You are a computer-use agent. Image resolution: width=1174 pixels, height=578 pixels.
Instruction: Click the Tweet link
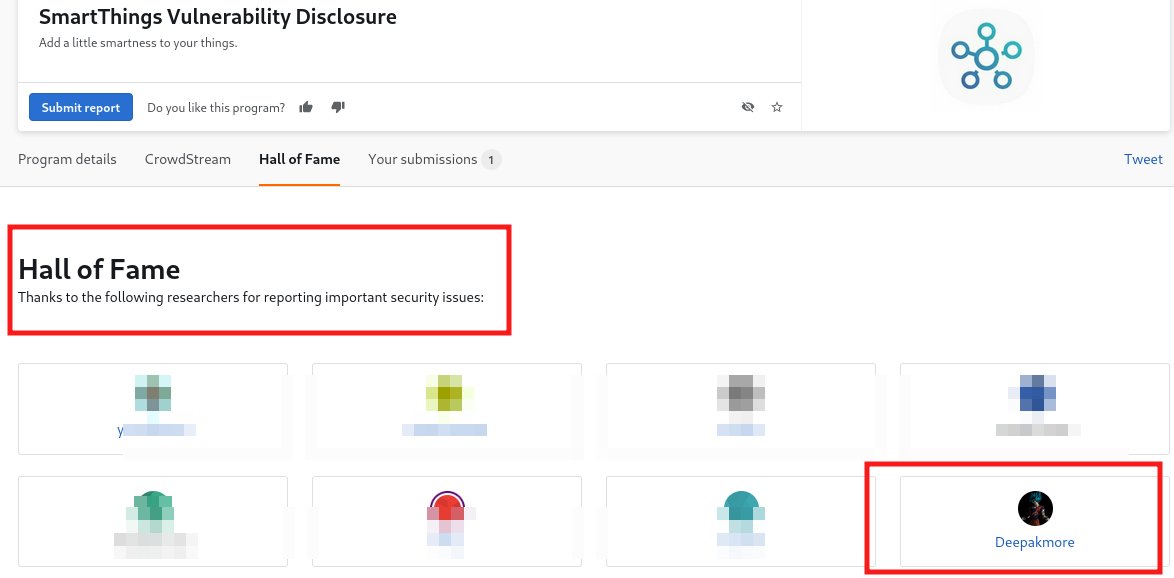(1143, 159)
